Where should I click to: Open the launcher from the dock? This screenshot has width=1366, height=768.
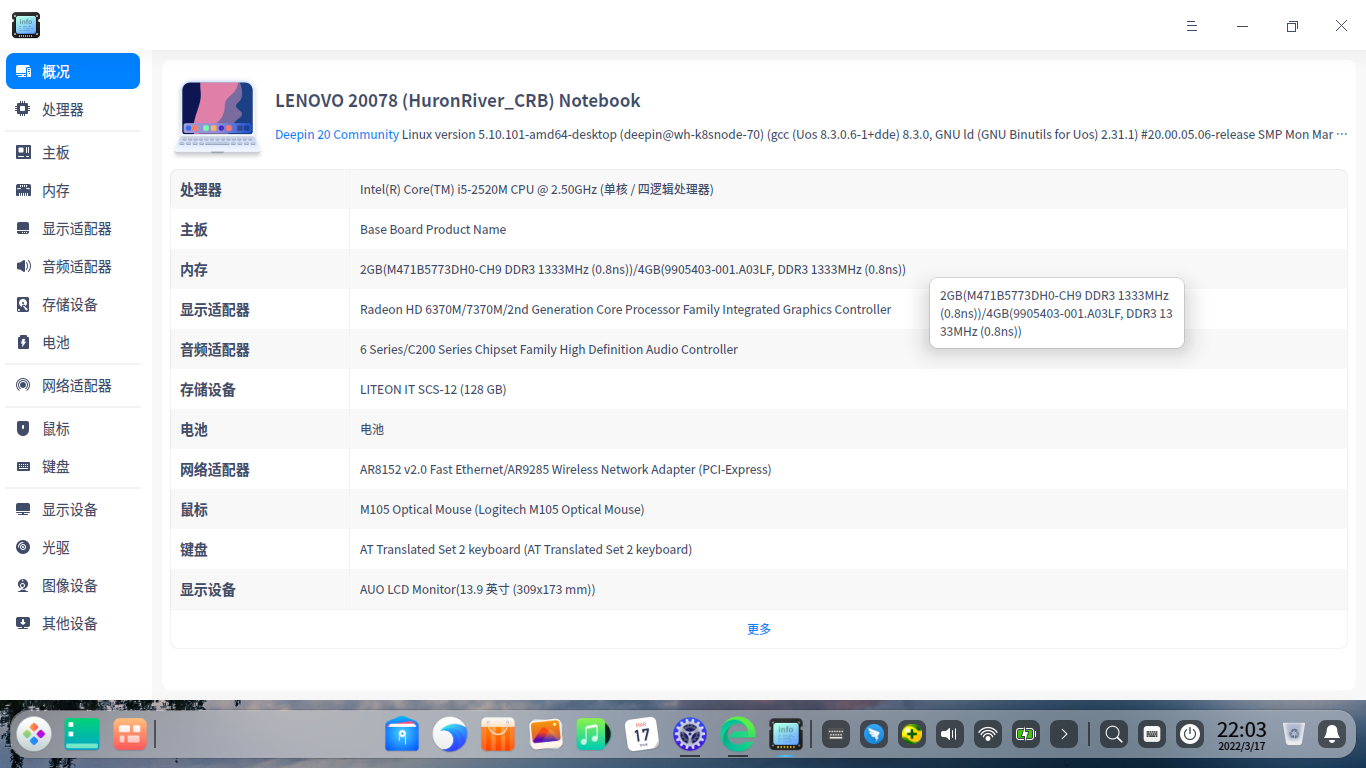pyautogui.click(x=35, y=734)
